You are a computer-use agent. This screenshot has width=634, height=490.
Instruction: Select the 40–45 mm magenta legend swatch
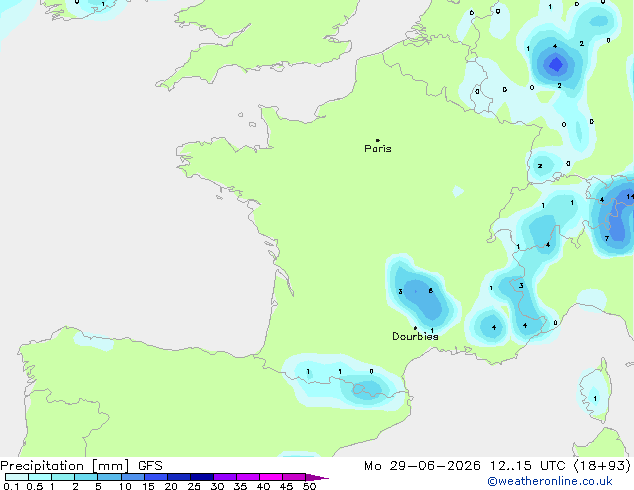[x=271, y=477]
